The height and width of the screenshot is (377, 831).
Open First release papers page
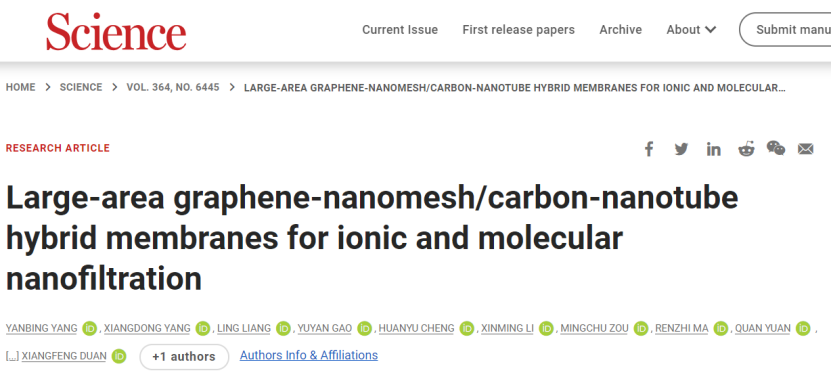pos(518,30)
